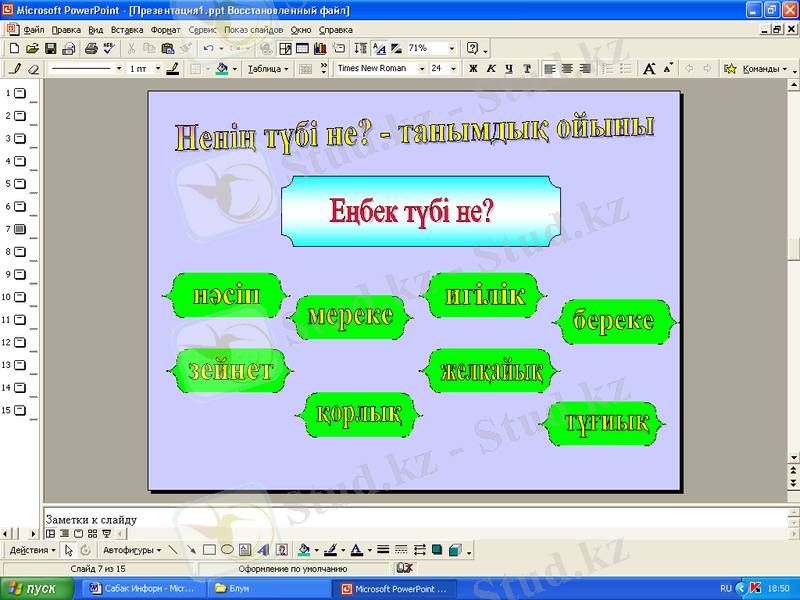Click the increase font size icon
The height and width of the screenshot is (600, 800).
649,69
